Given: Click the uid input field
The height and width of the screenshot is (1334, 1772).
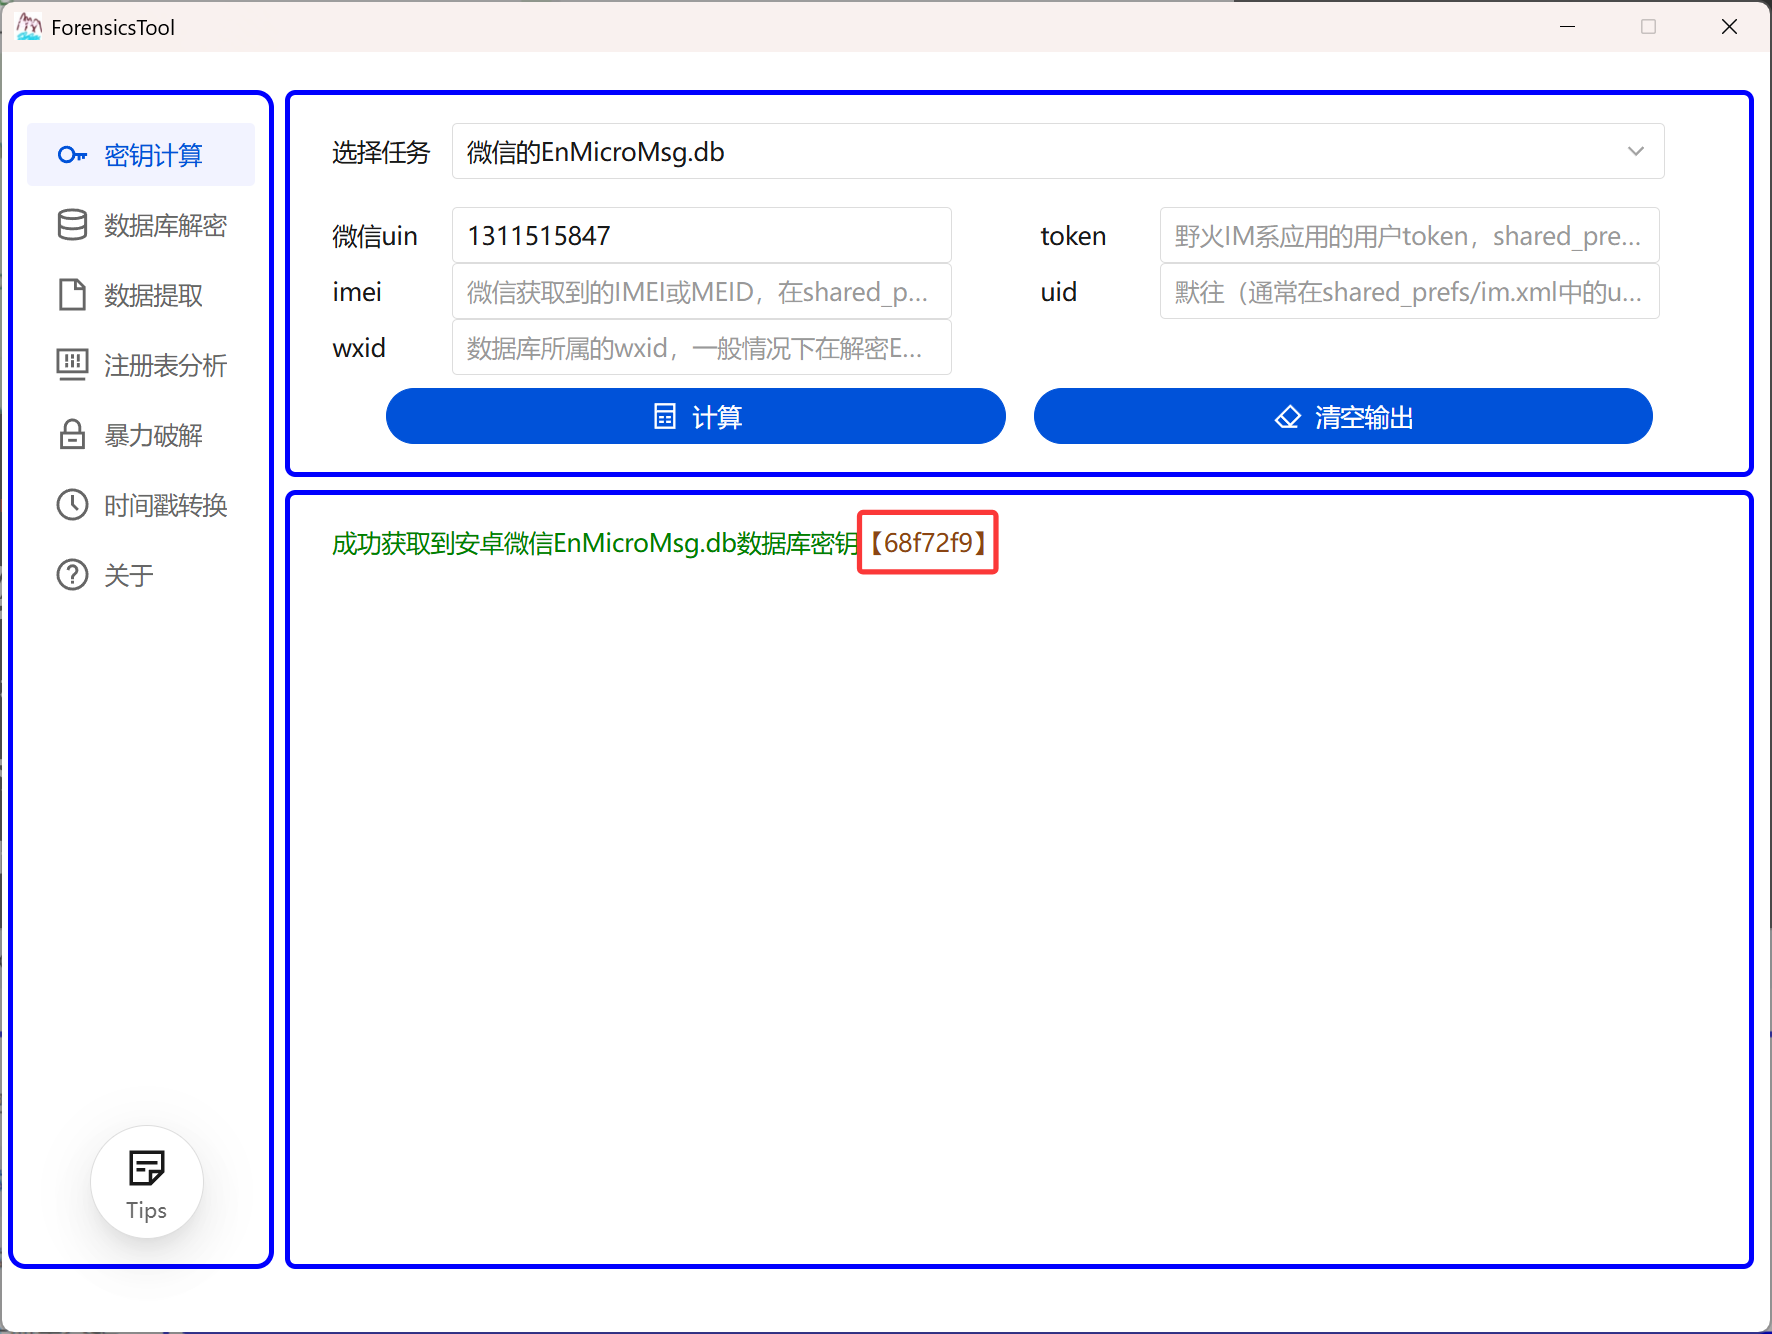Looking at the screenshot, I should [1410, 291].
